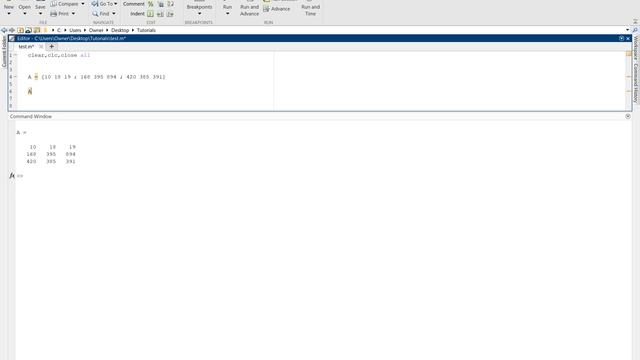Viewport: 640px width, 360px height.
Task: Click the Find magnifier icon
Action: coord(95,14)
